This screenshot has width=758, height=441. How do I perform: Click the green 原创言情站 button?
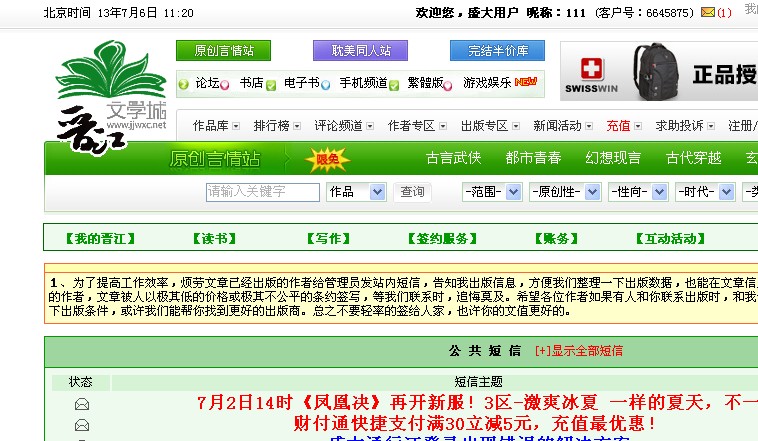point(223,50)
